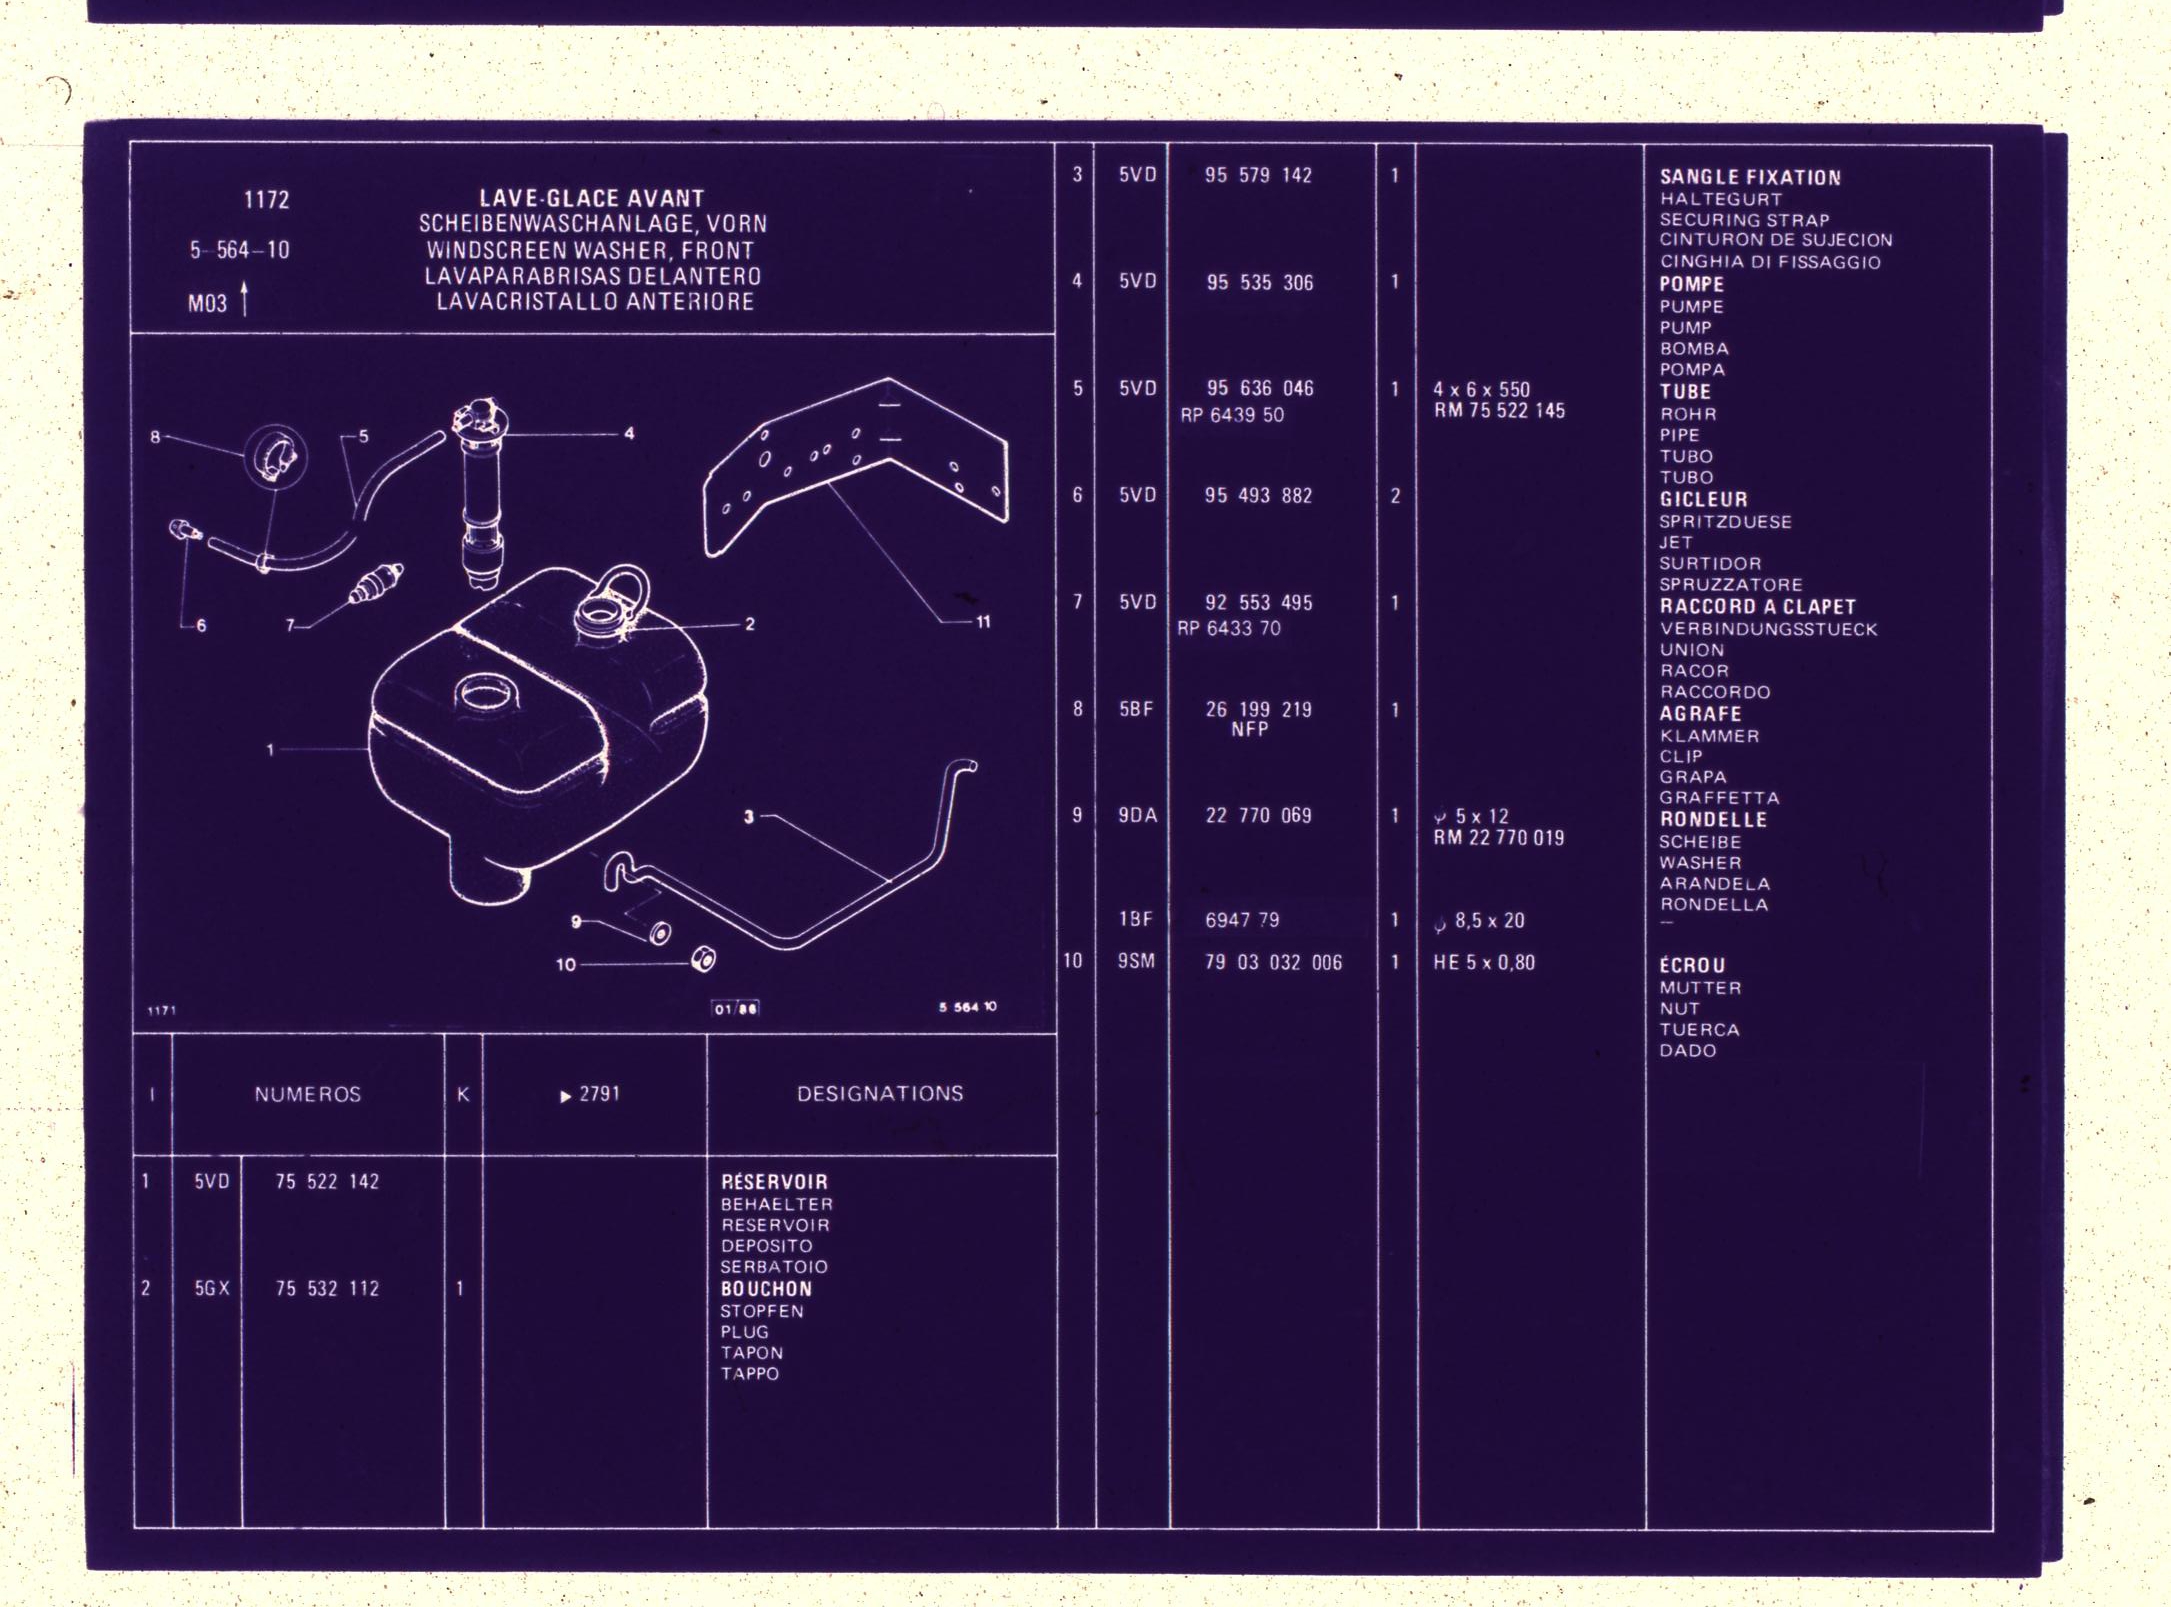Select part number '95 636 046'
This screenshot has width=2171, height=1607.
point(1260,388)
